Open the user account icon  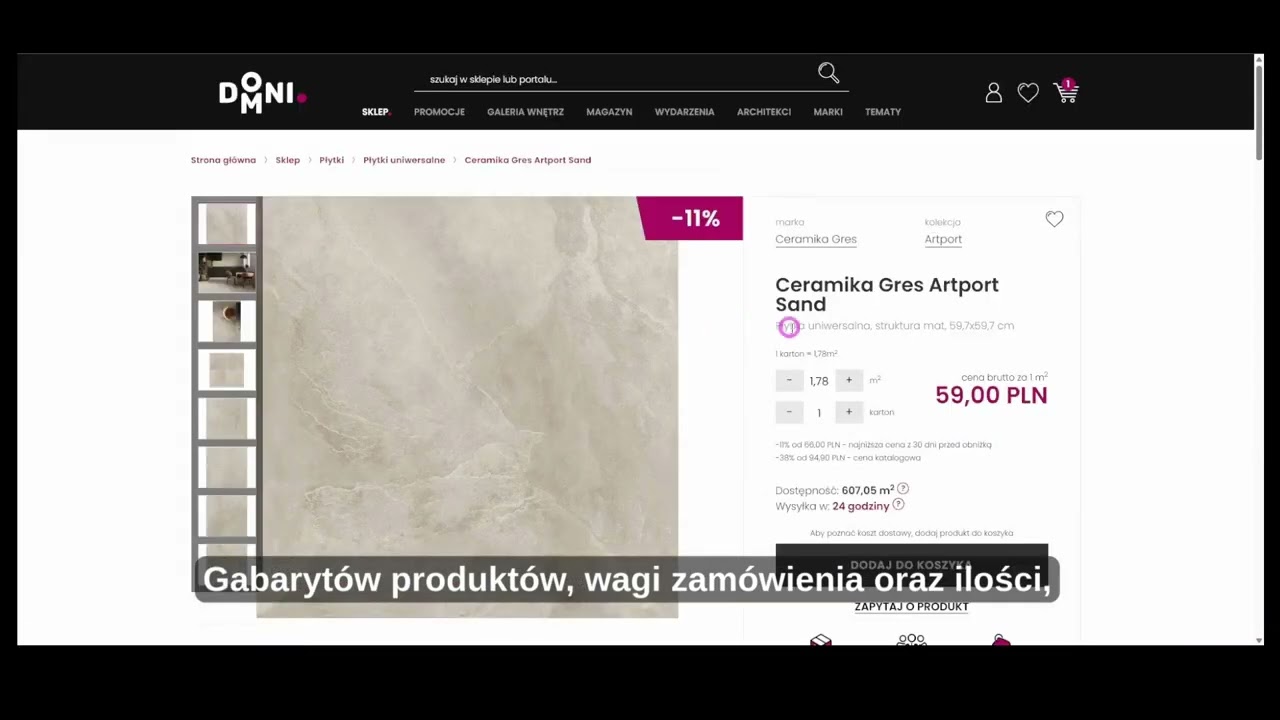[993, 93]
